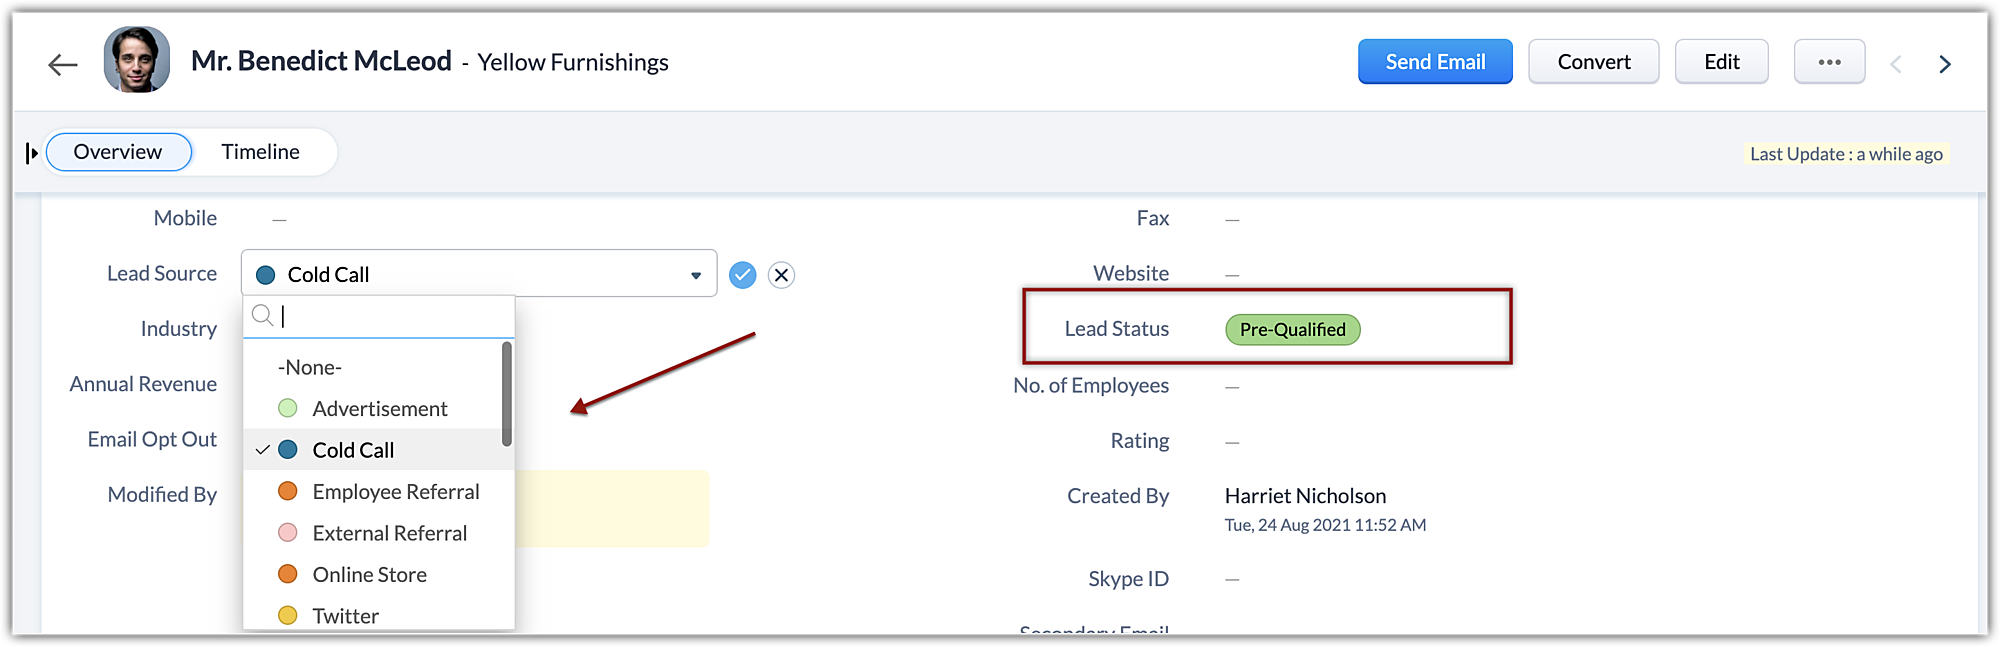The height and width of the screenshot is (647, 2000).
Task: Switch to the Timeline tab
Action: click(260, 152)
